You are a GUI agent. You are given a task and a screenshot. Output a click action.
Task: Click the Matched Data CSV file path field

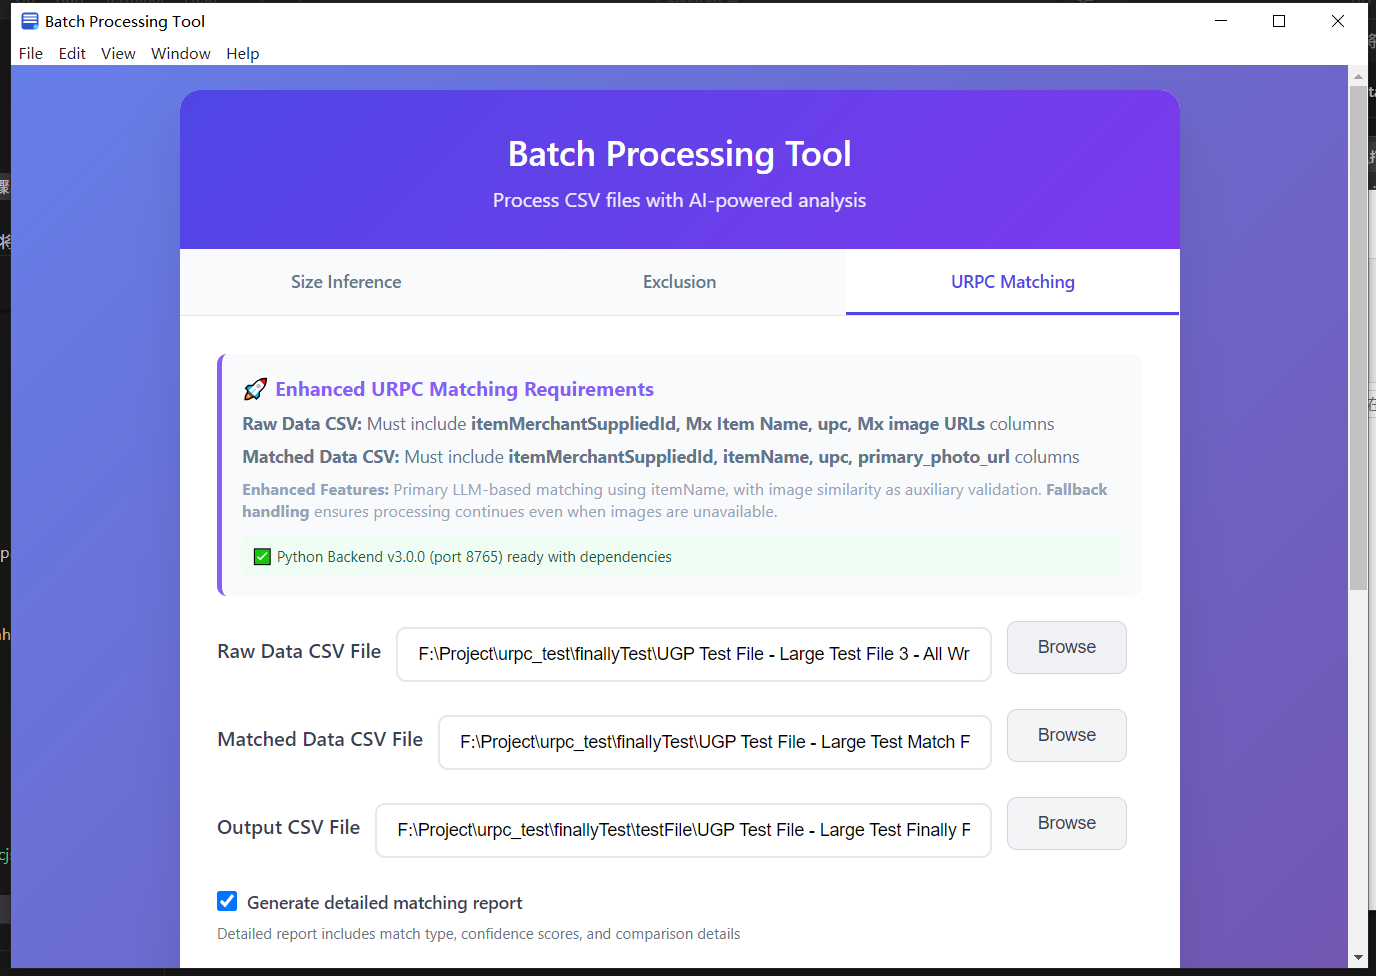tap(714, 742)
